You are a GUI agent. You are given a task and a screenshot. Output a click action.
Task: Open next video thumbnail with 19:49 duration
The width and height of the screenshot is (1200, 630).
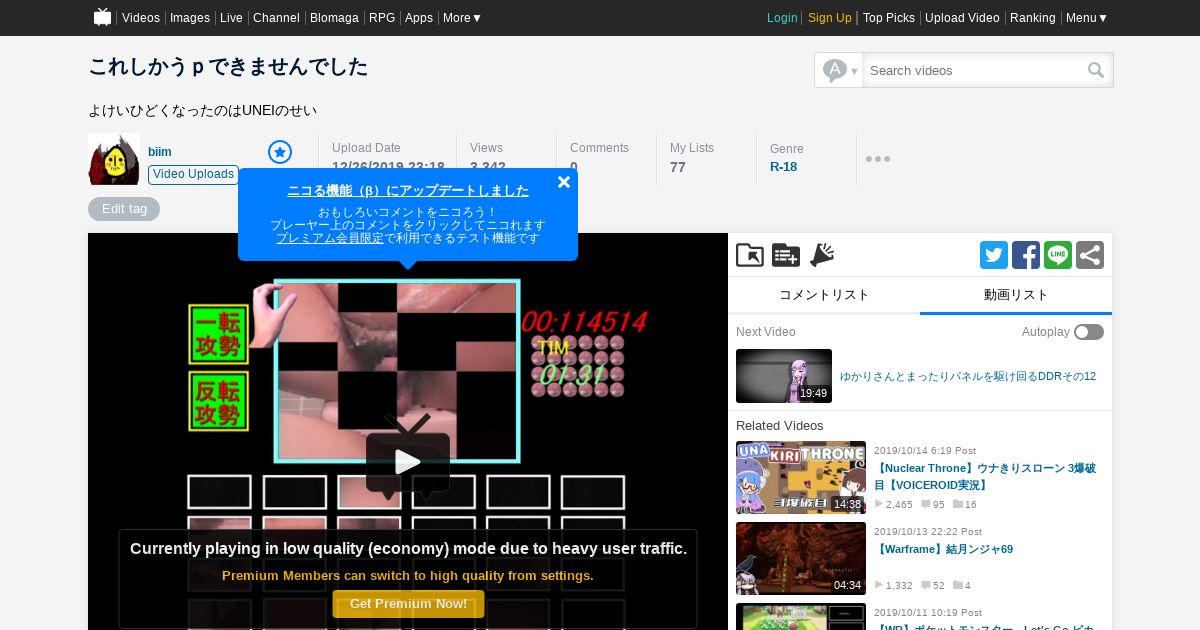pos(784,376)
